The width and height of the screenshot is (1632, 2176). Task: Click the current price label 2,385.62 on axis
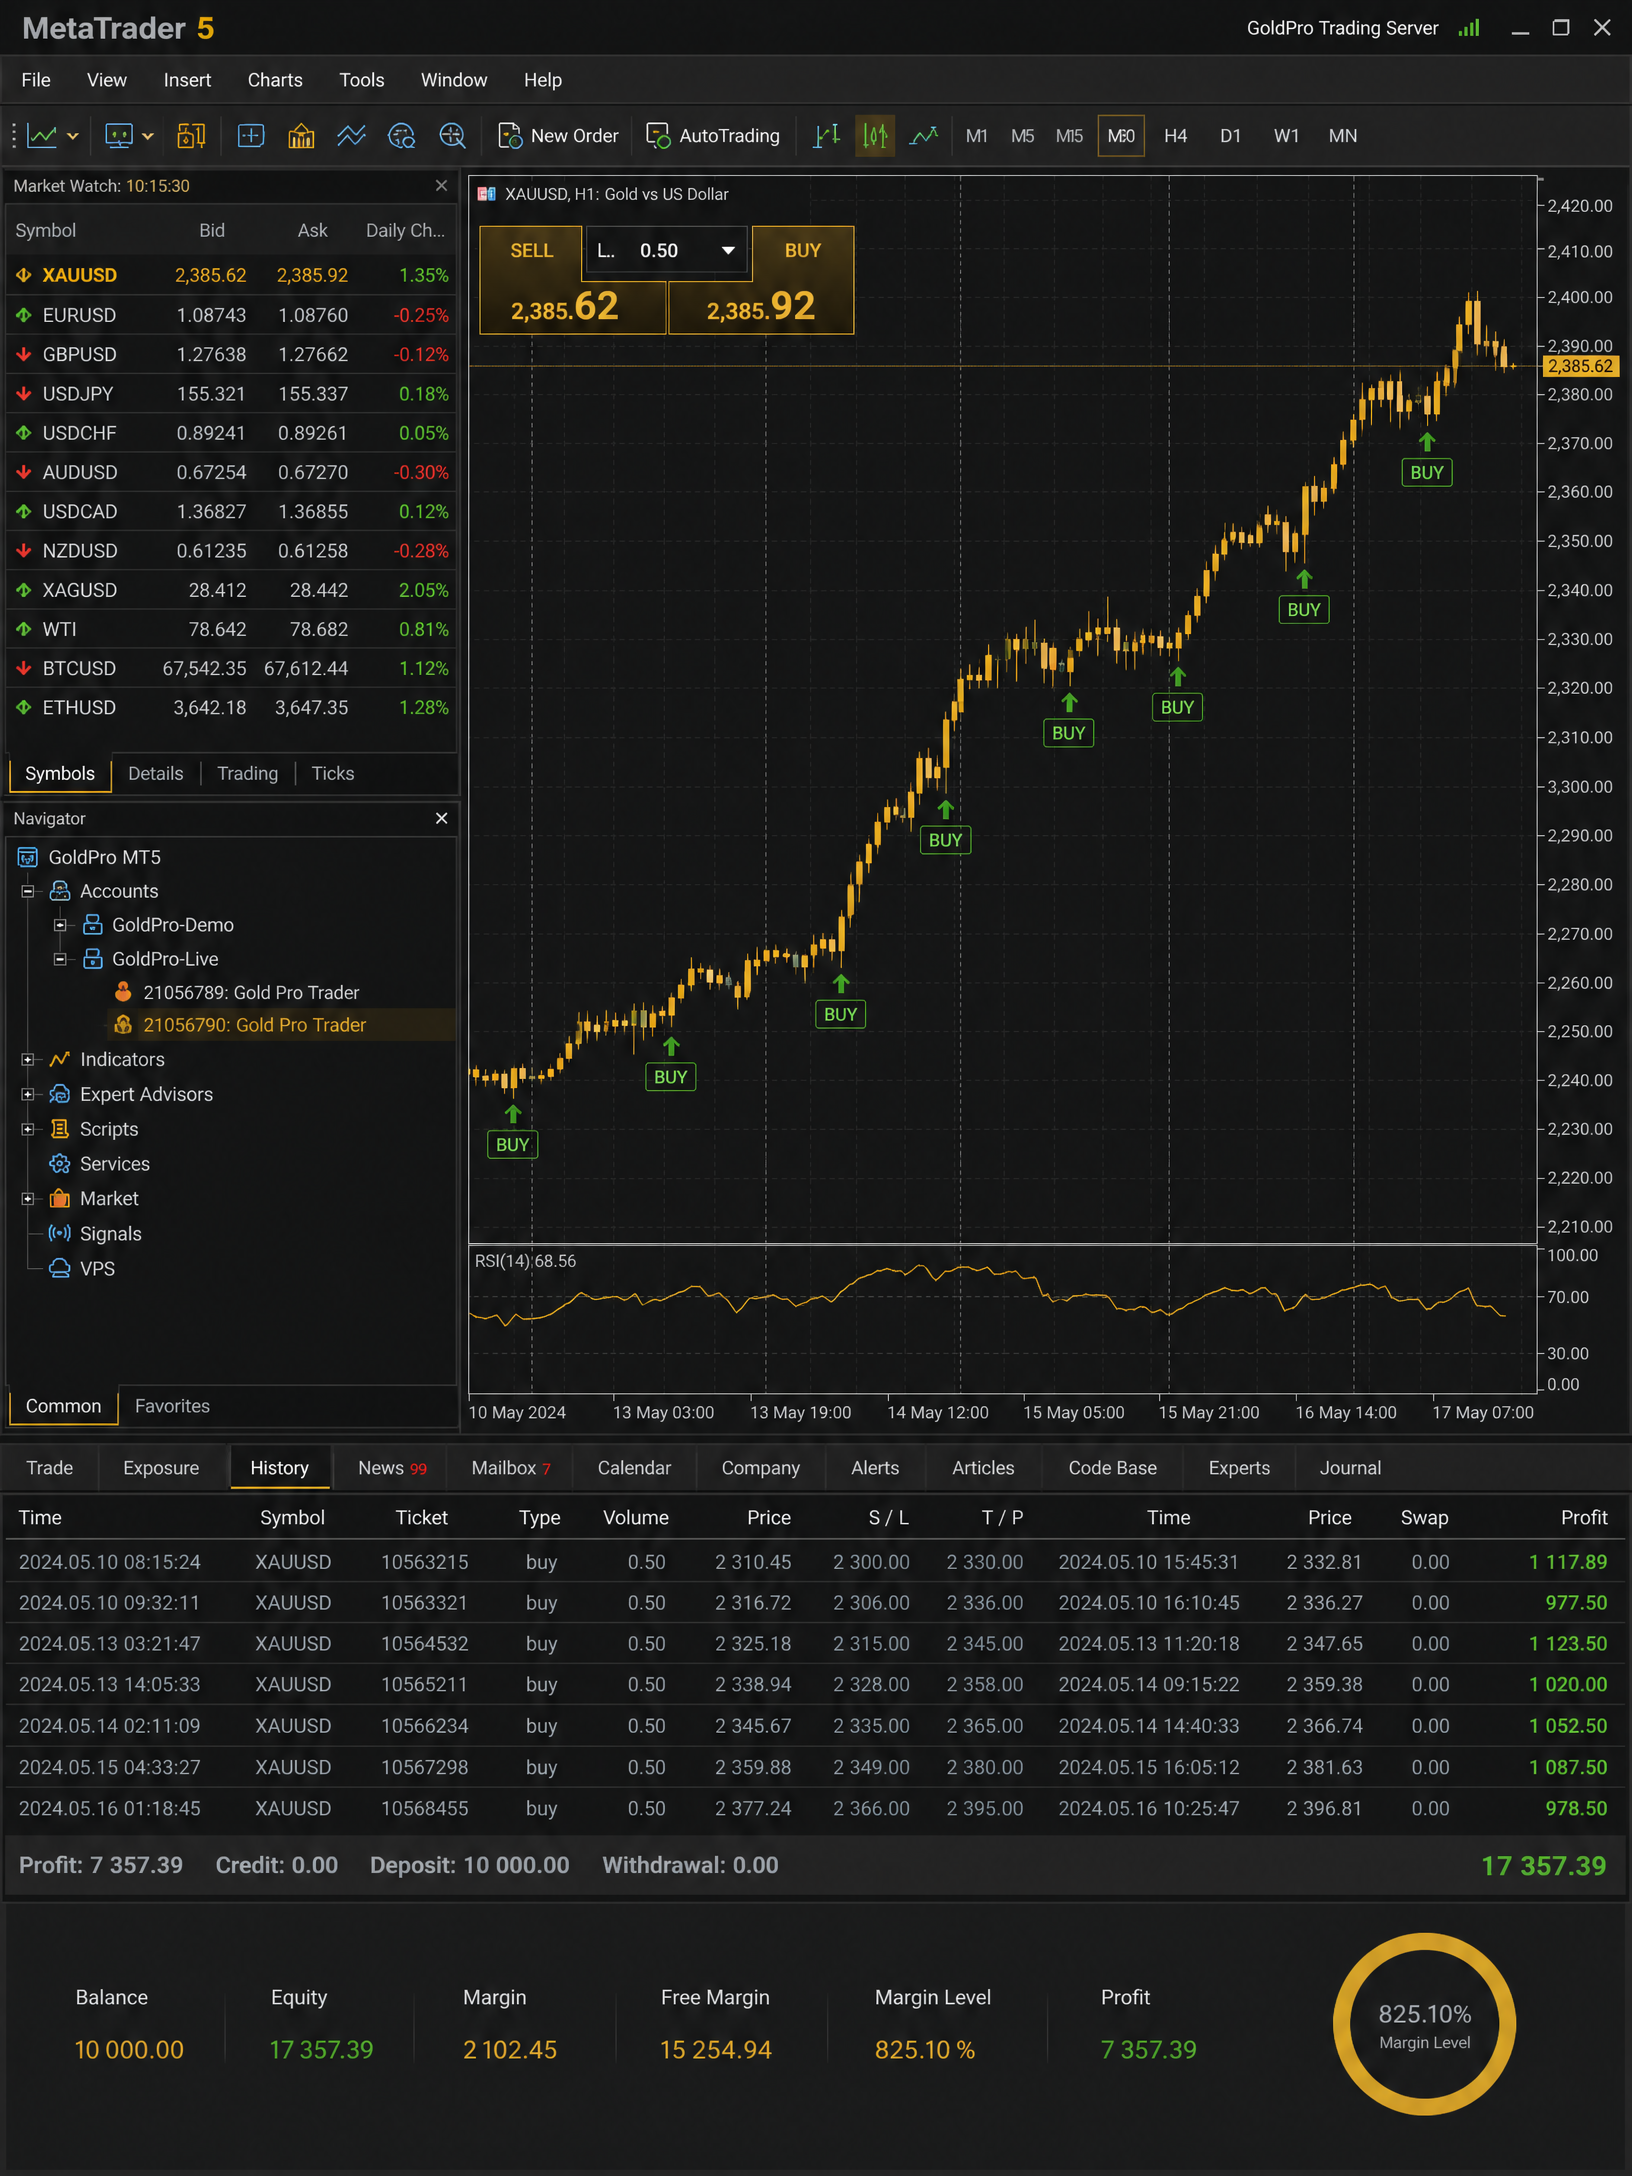pyautogui.click(x=1580, y=366)
